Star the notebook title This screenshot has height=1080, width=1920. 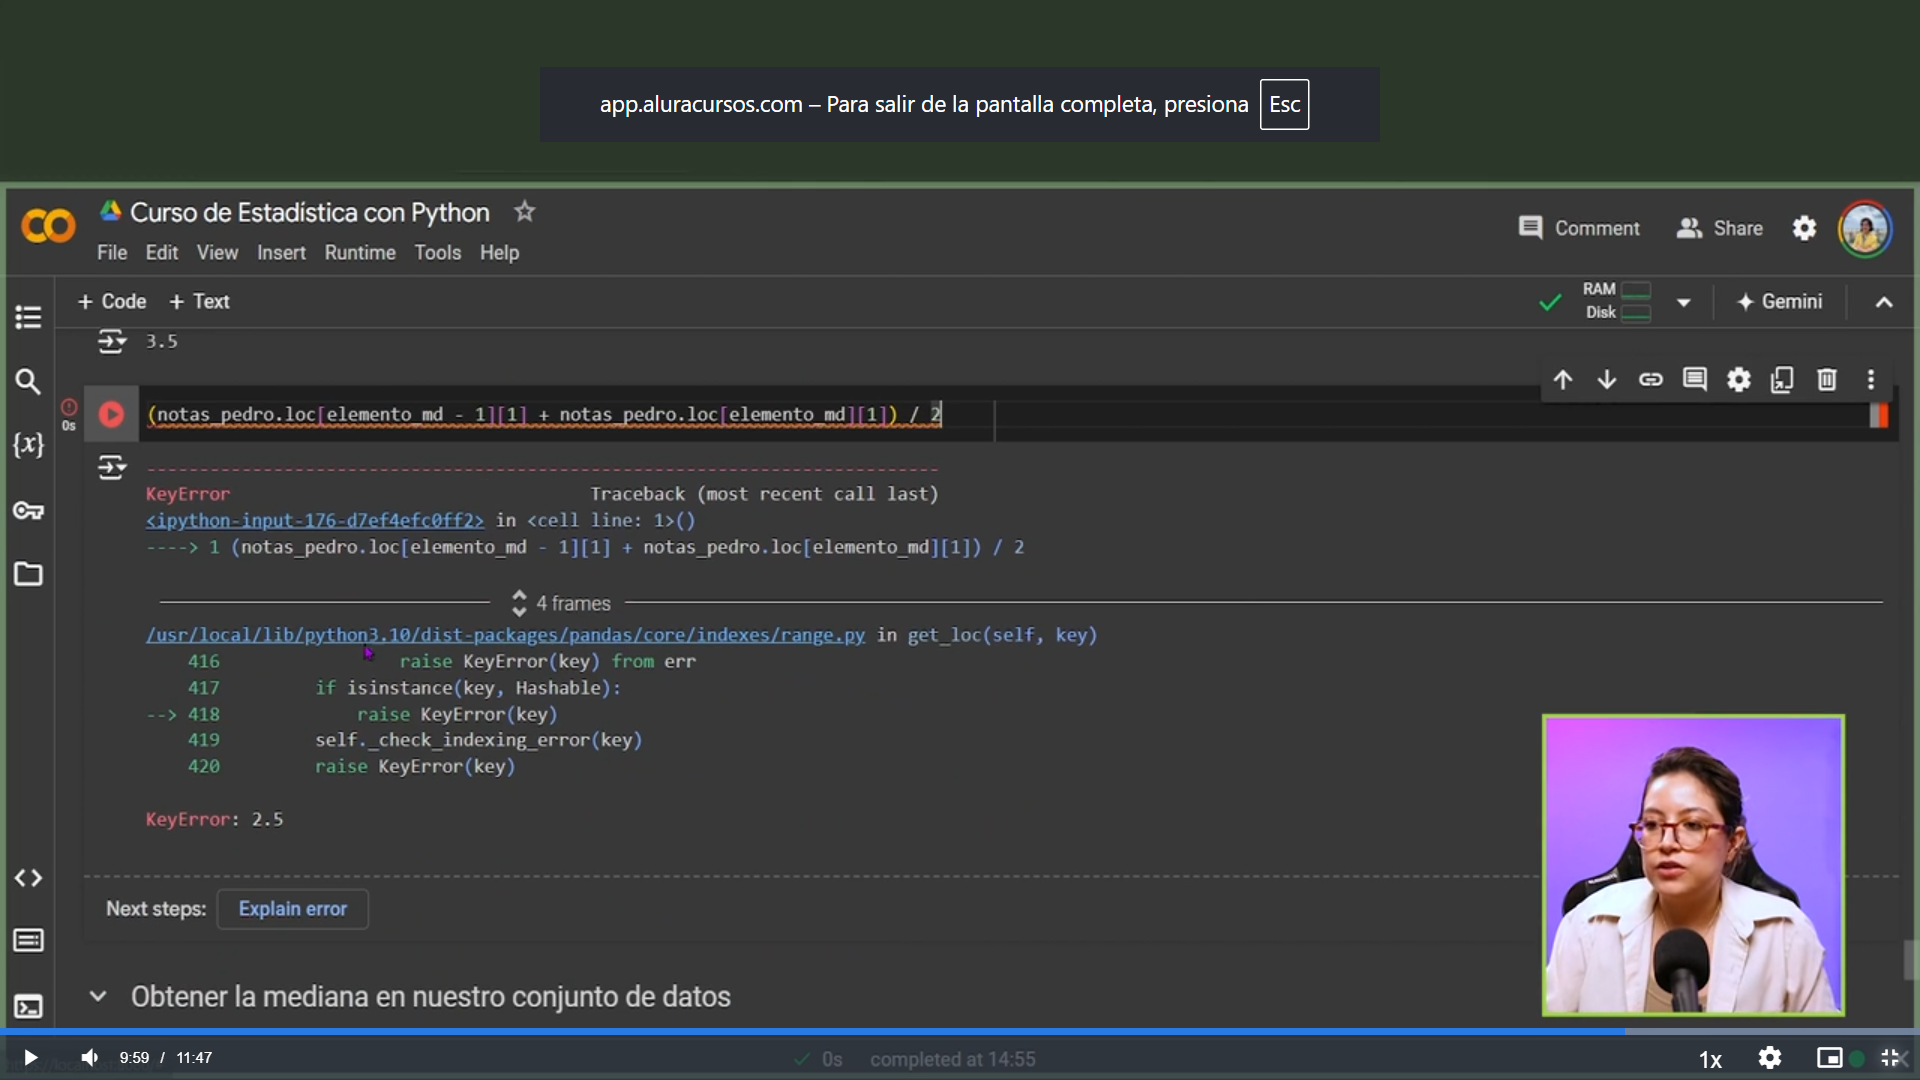point(524,212)
